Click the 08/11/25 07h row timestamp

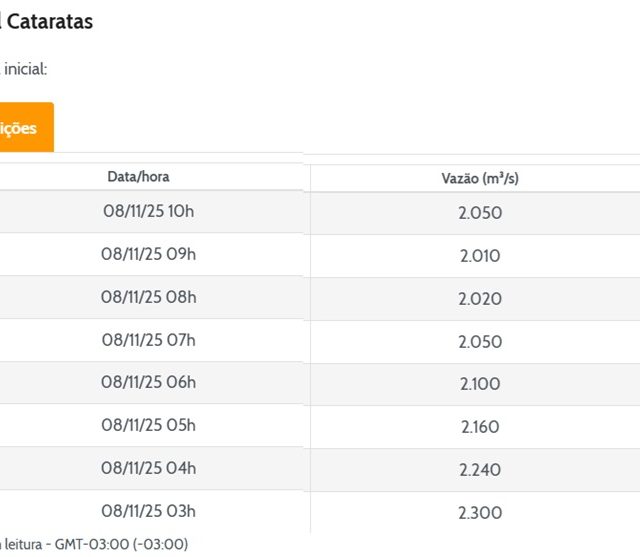click(149, 340)
